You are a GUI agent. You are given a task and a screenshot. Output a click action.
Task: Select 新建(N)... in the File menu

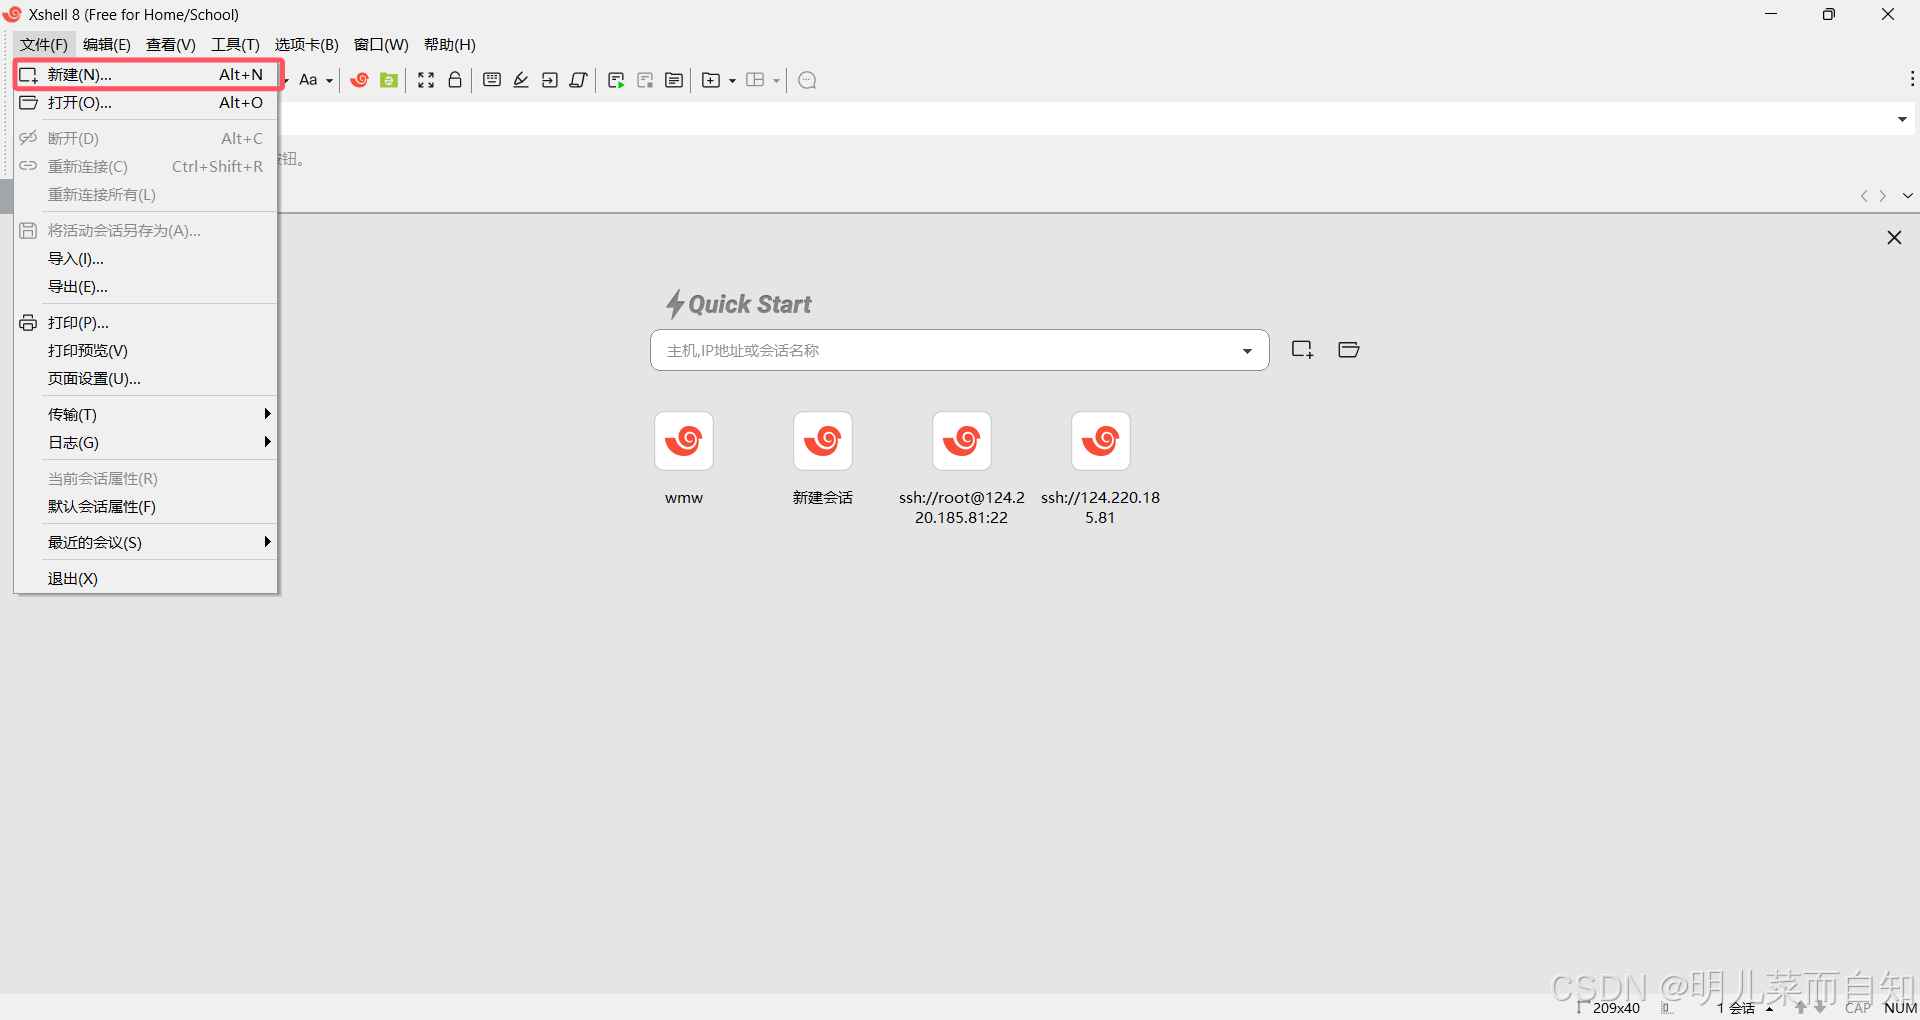146,75
